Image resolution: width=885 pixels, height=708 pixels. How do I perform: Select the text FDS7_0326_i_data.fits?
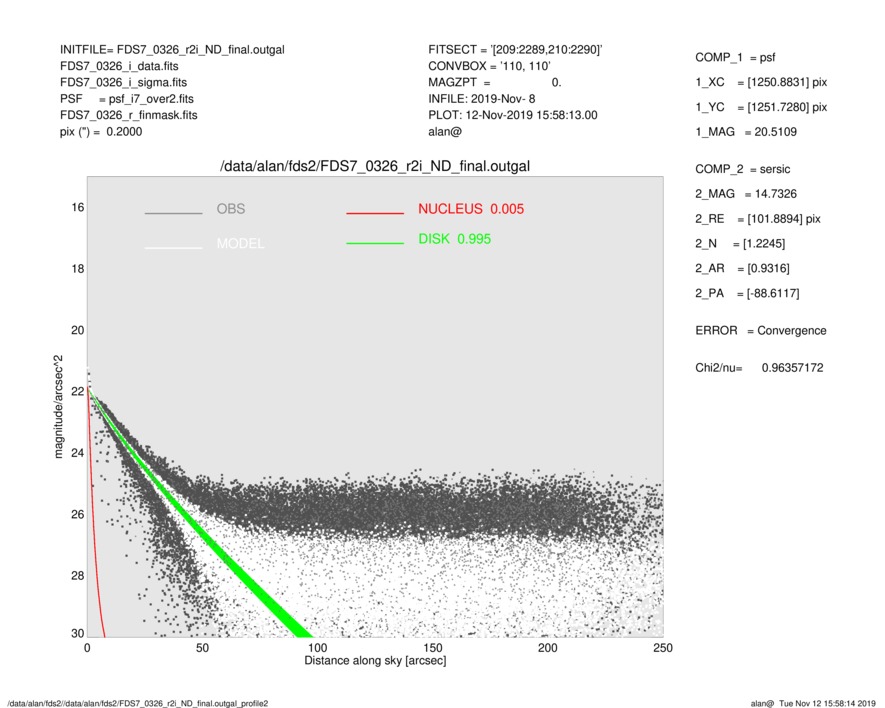pyautogui.click(x=119, y=66)
